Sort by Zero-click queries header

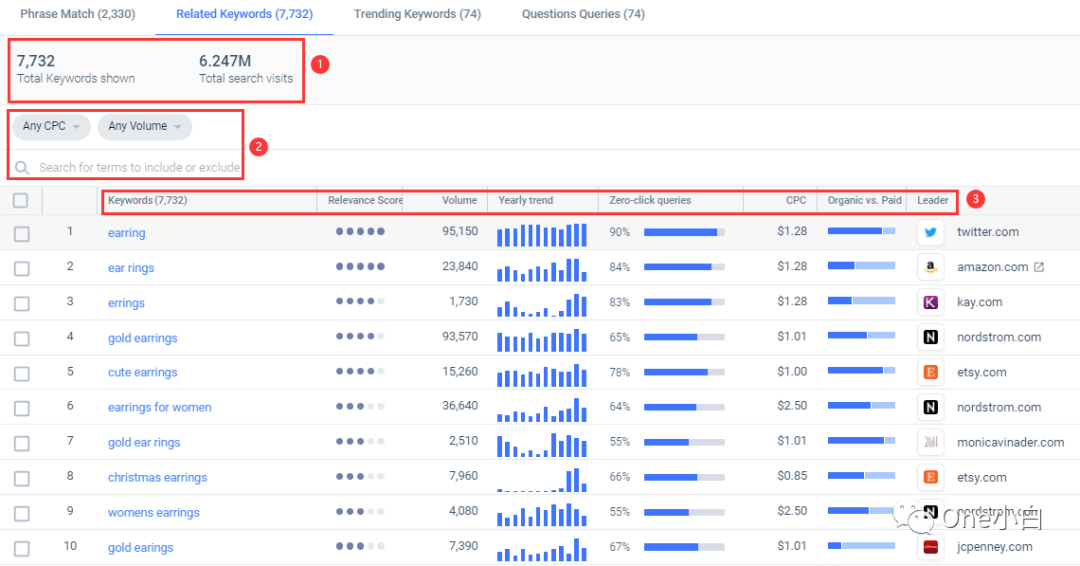pos(650,200)
